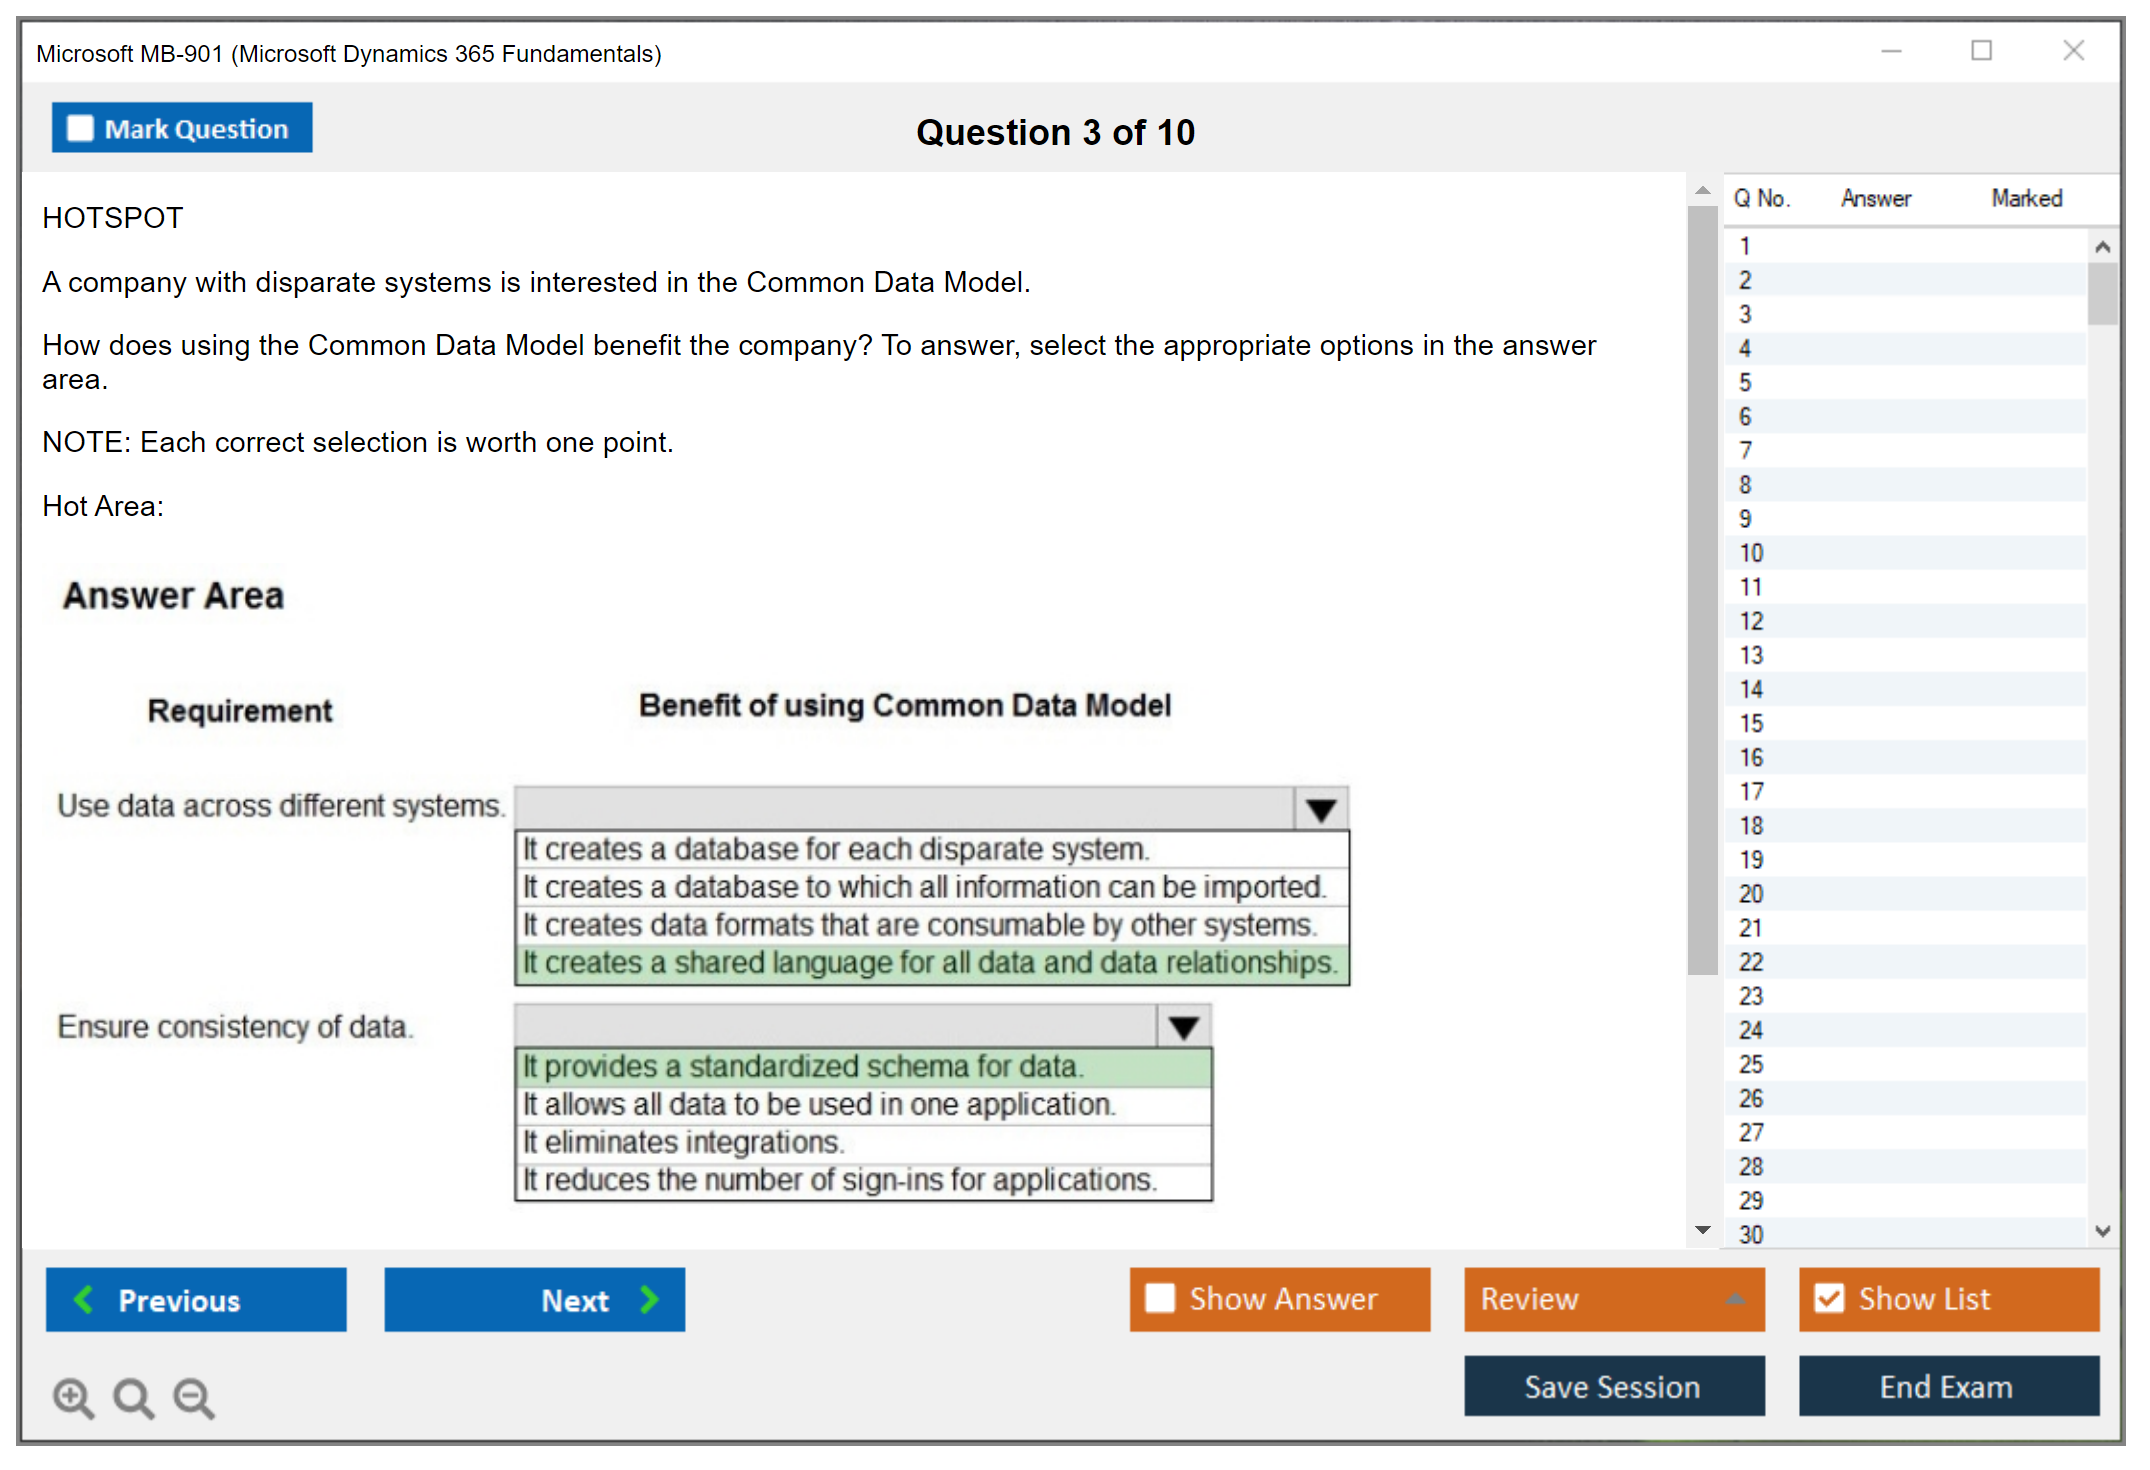Expand the Review dropdown menu
The image size is (2150, 1470).
pos(1735,1299)
